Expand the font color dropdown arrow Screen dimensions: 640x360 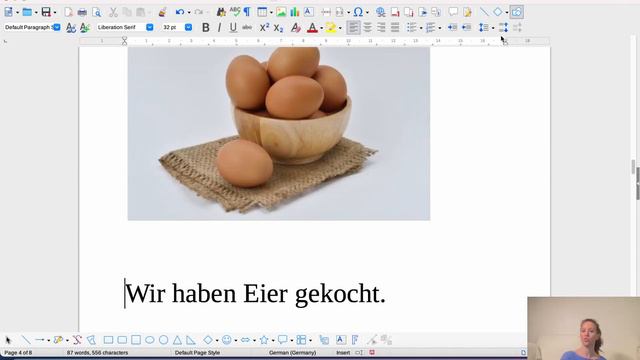321,28
